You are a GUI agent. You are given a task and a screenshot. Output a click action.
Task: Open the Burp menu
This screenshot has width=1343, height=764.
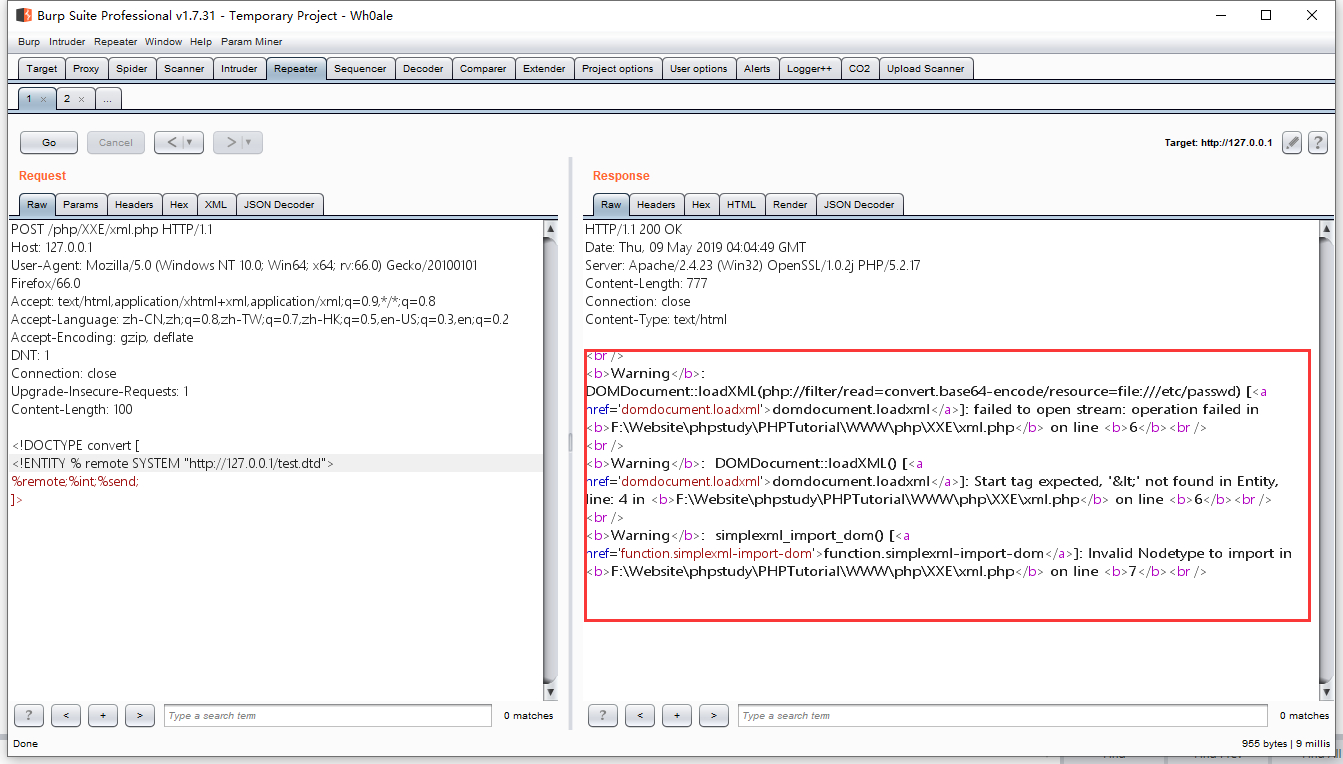29,42
